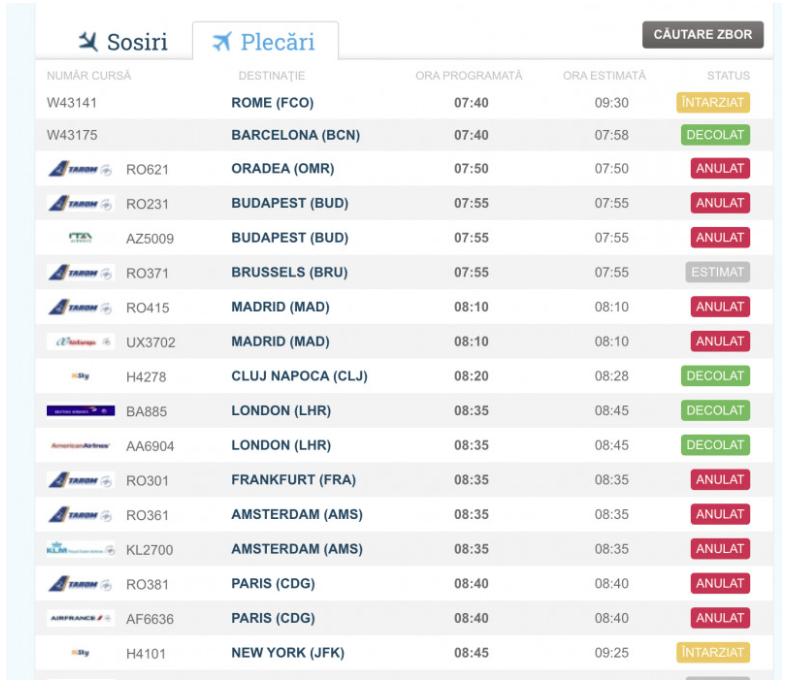The height and width of the screenshot is (691, 790).
Task: Click the Air France logo beside AF6636
Action: 80,619
